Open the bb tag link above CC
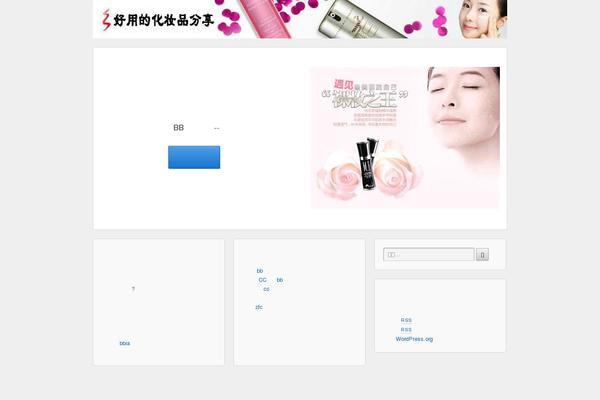600x400 pixels. (x=260, y=271)
